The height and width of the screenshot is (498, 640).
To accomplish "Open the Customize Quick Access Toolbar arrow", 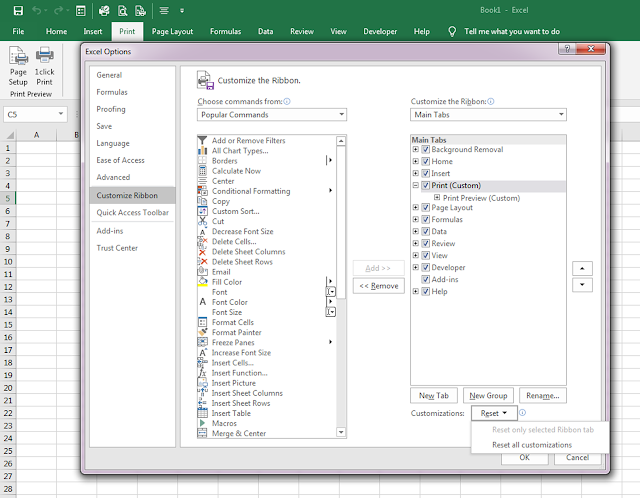I will 182,11.
